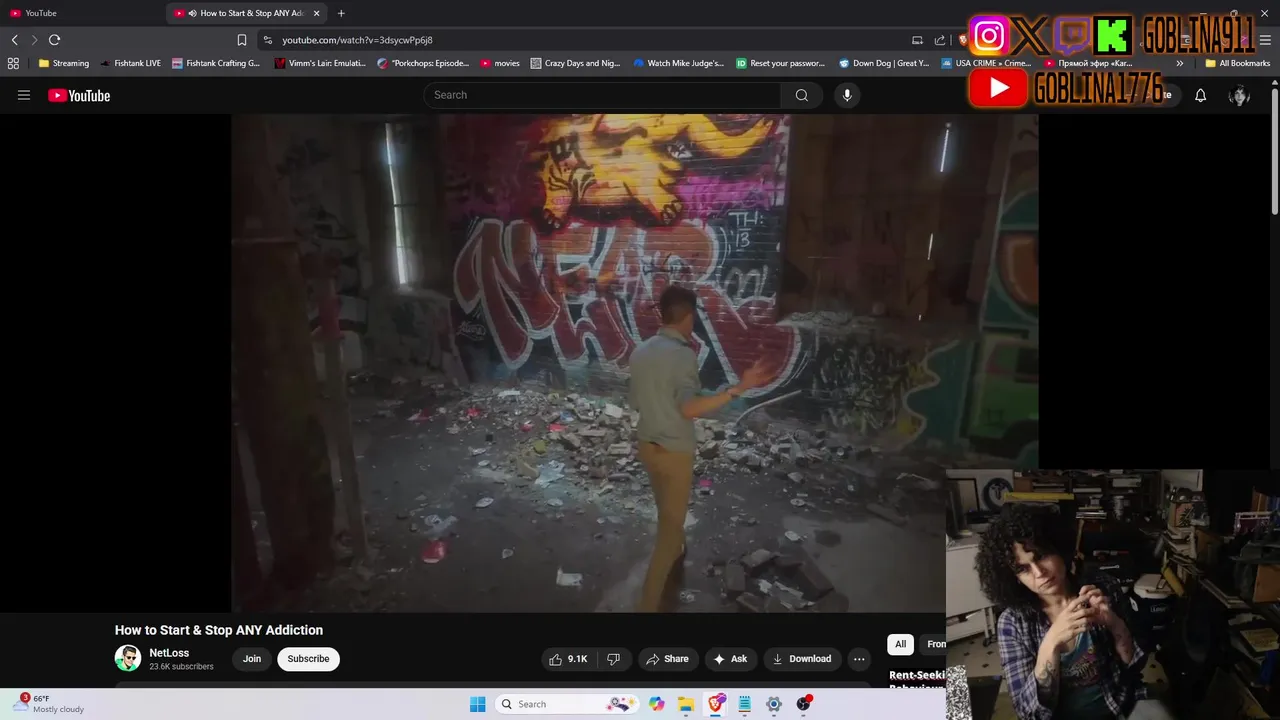Image resolution: width=1280 pixels, height=720 pixels.
Task: Open Watch Mike Judge's bookmark
Action: 679,63
